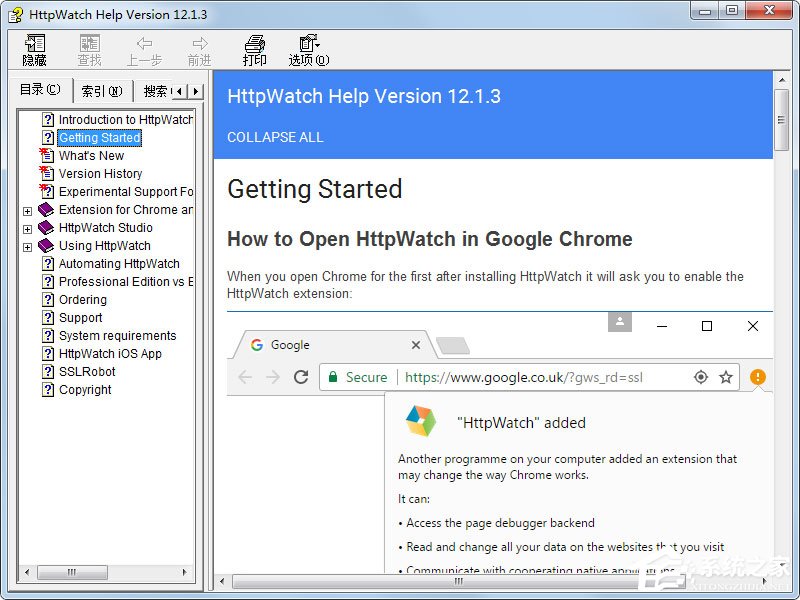The width and height of the screenshot is (800, 600).
Task: Click the icon beside Experimental Support
Action: (x=46, y=191)
